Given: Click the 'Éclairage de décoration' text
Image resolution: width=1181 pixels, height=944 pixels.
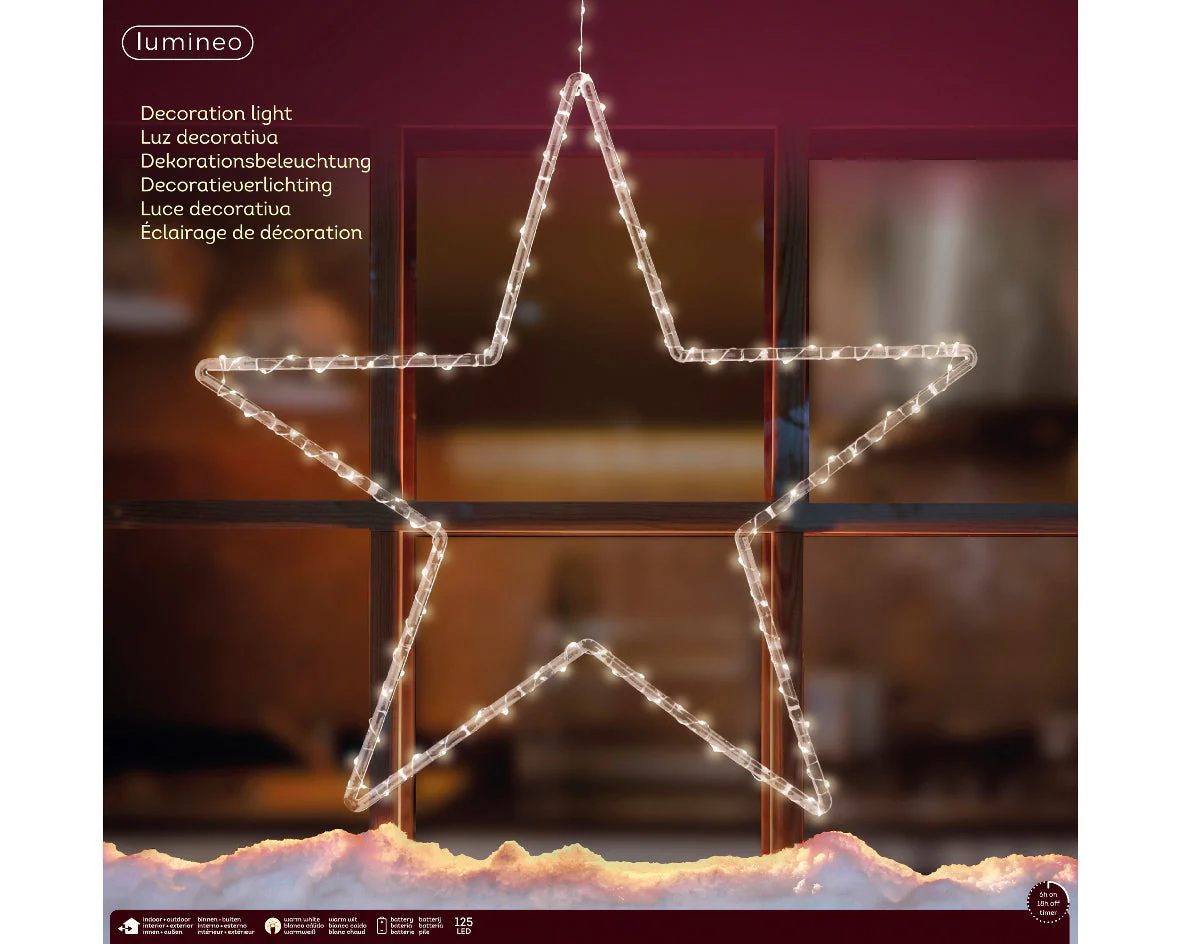Looking at the screenshot, I should tap(252, 232).
